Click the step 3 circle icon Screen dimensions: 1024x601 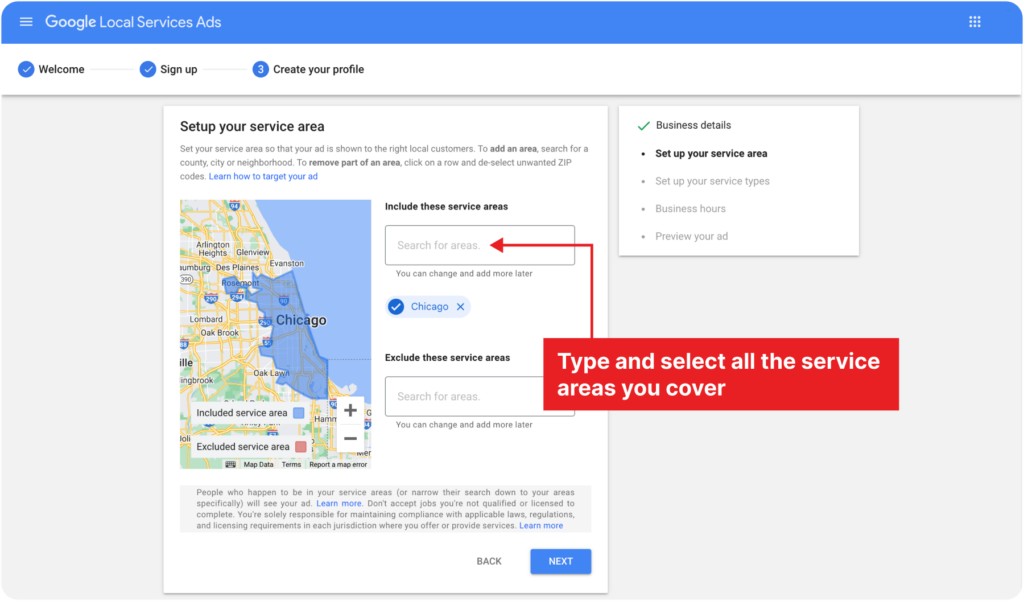click(x=261, y=69)
